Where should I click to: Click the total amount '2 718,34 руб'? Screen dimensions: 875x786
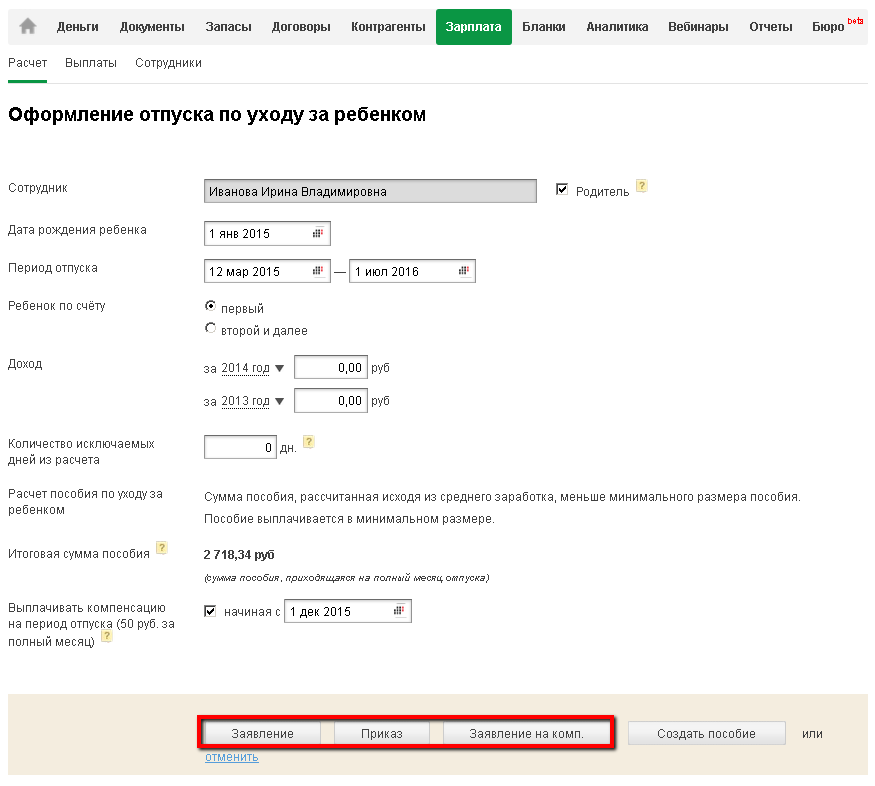[239, 554]
